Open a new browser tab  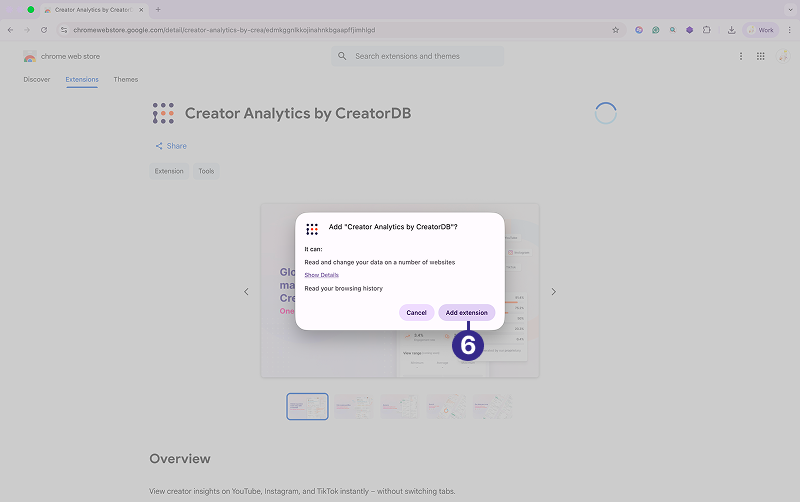158,10
